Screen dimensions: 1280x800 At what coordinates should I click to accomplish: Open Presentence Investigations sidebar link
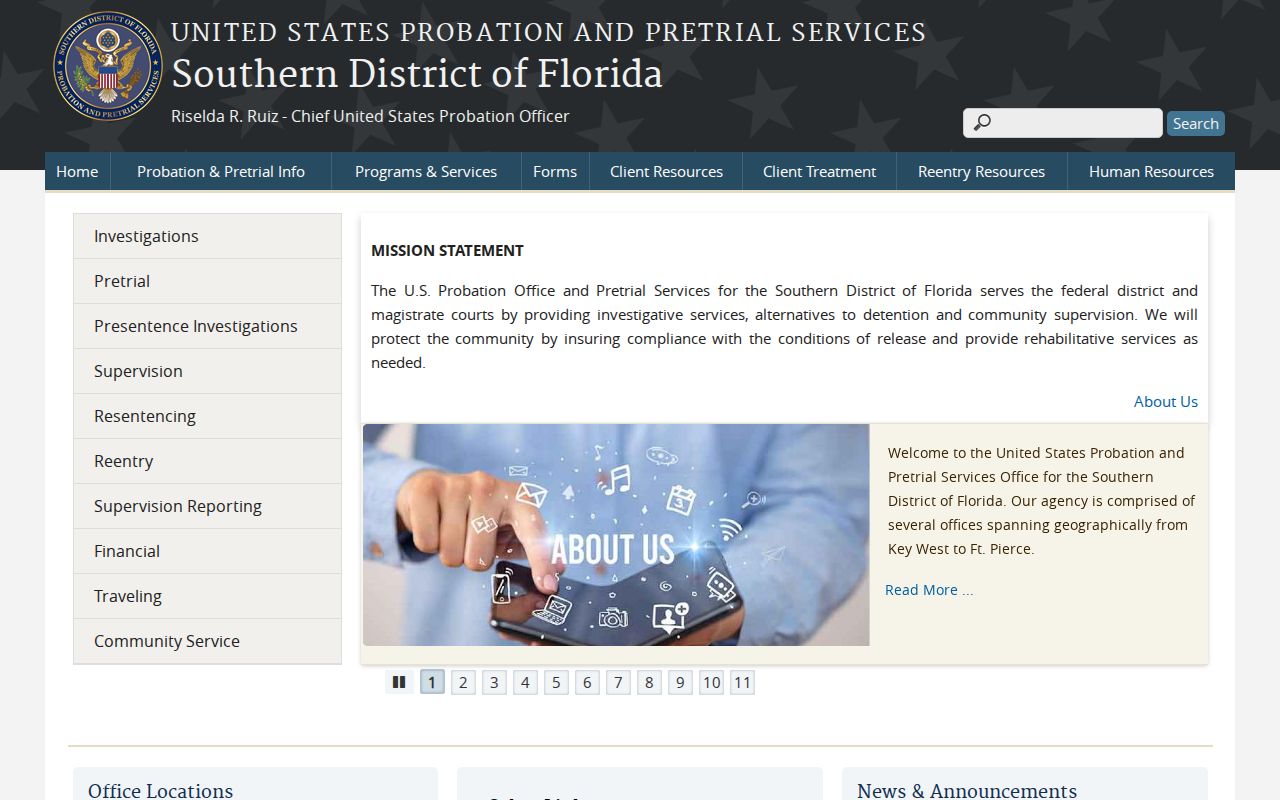[207, 326]
